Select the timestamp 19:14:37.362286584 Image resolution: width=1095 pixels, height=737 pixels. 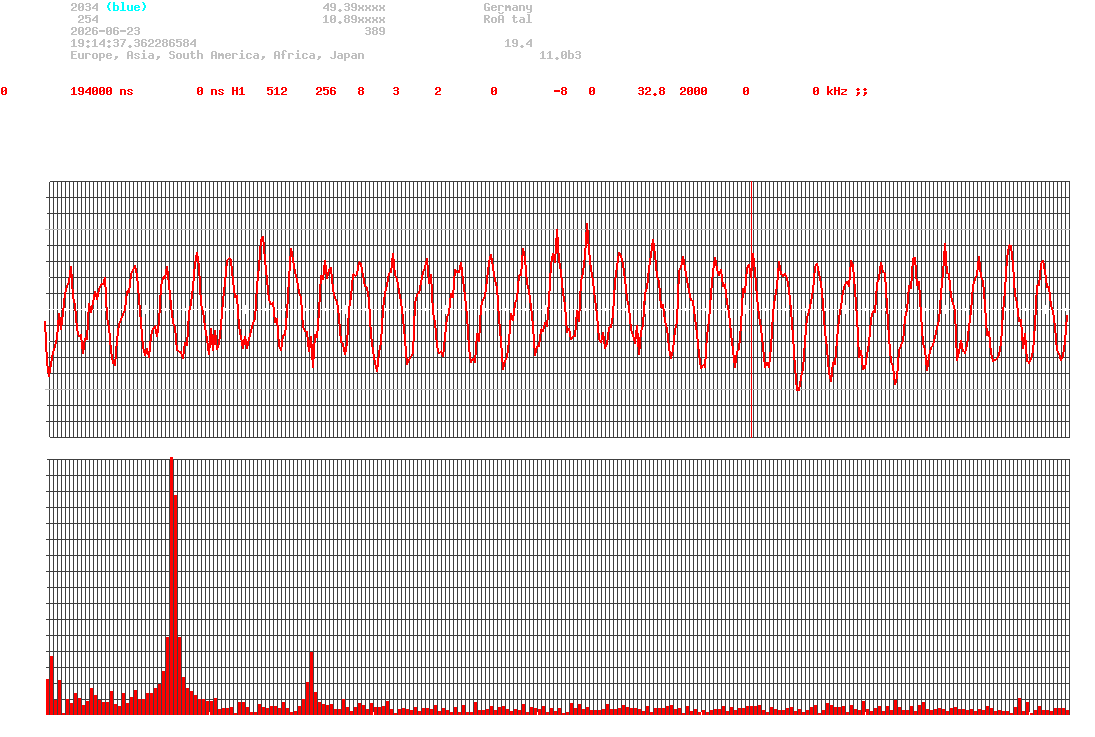[x=133, y=43]
